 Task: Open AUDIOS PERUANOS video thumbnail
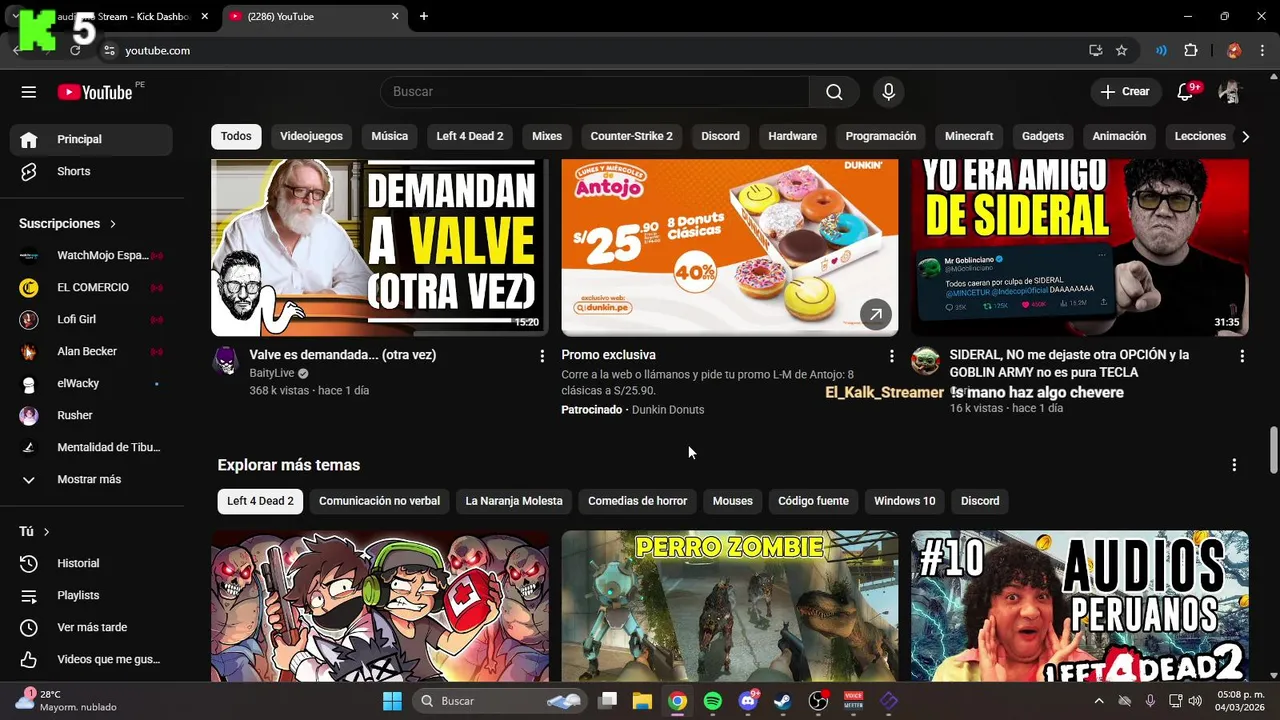(1080, 606)
